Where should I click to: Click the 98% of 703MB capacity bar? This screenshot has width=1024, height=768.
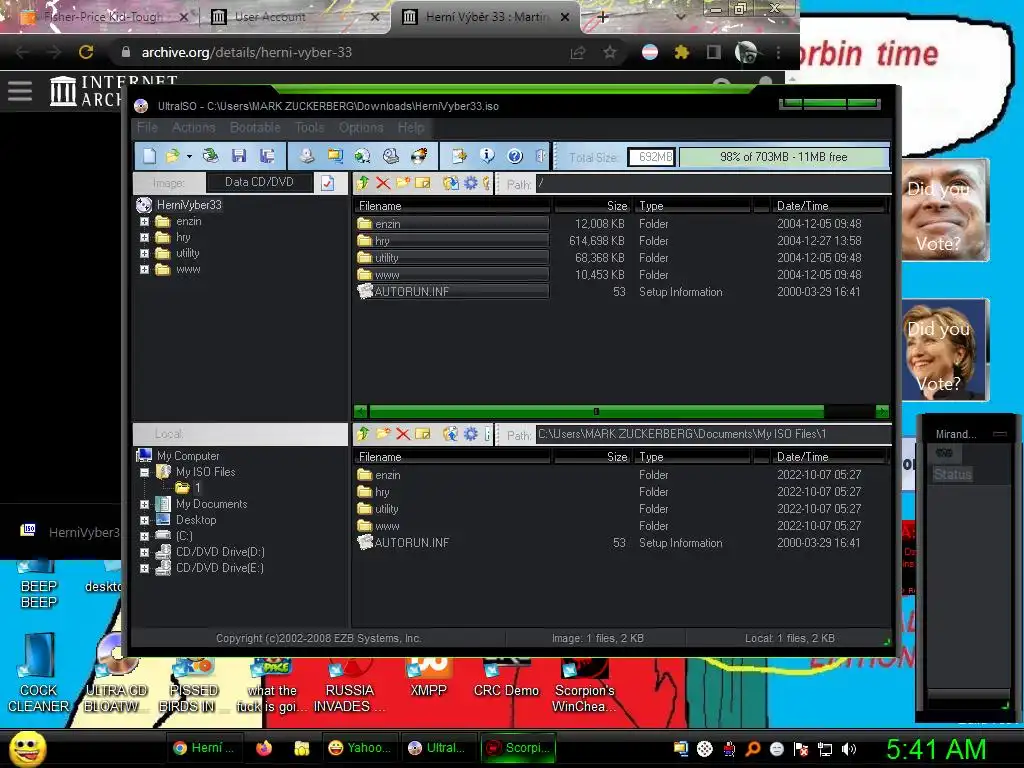[784, 157]
